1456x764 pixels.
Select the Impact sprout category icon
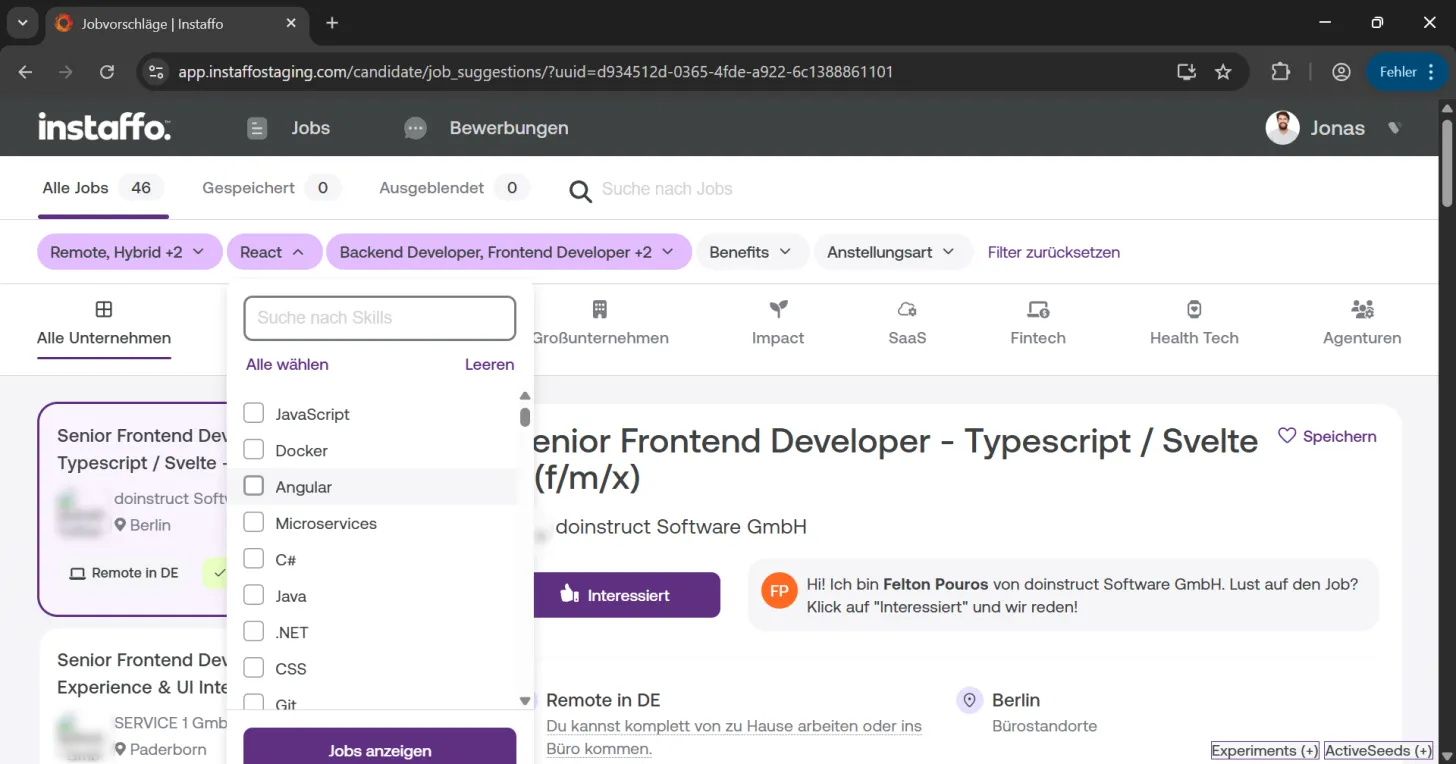pos(778,309)
